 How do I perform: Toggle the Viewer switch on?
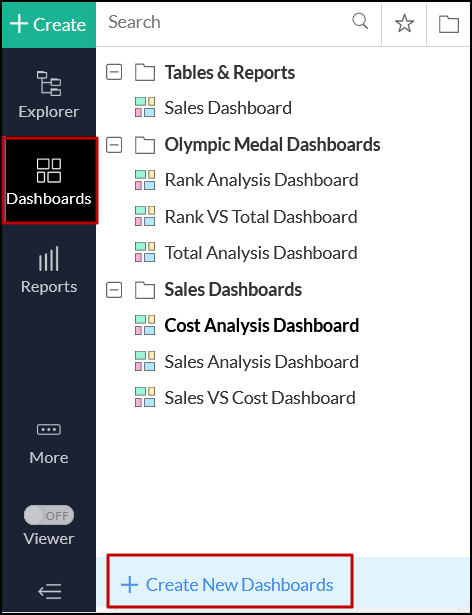(49, 515)
